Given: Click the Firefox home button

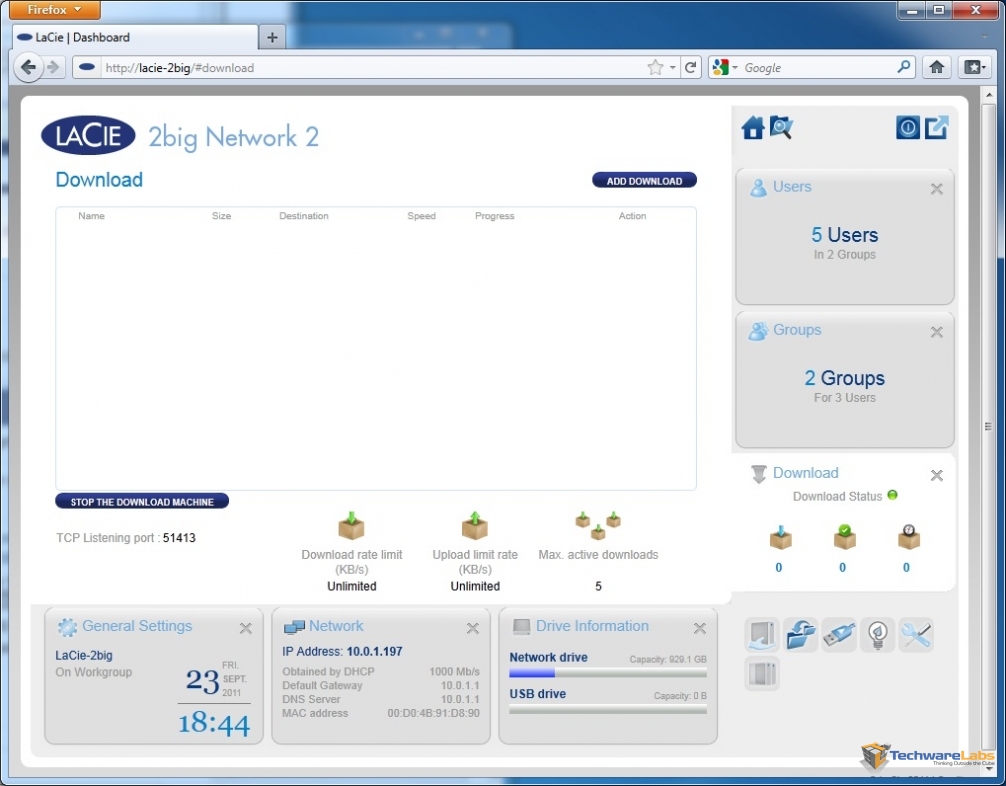Looking at the screenshot, I should [937, 67].
